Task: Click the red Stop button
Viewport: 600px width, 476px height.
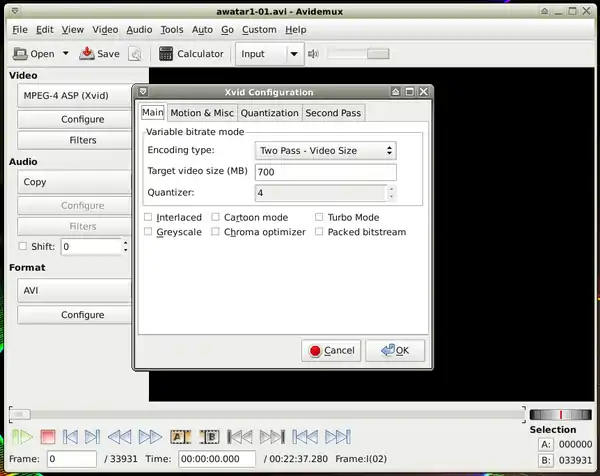Action: (47, 437)
